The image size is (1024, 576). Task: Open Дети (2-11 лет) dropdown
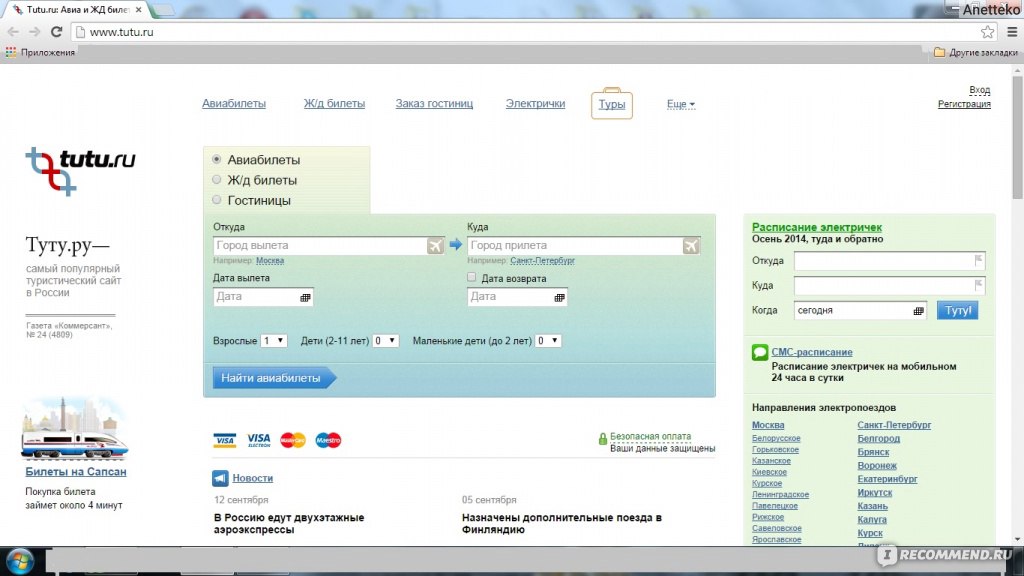(385, 341)
